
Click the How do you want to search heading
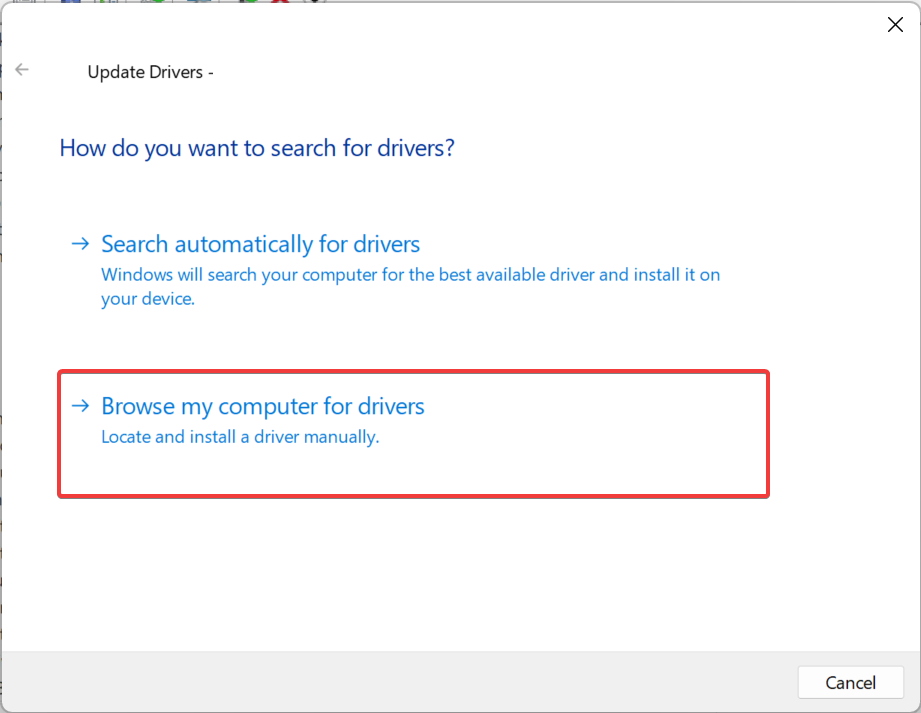coord(257,147)
